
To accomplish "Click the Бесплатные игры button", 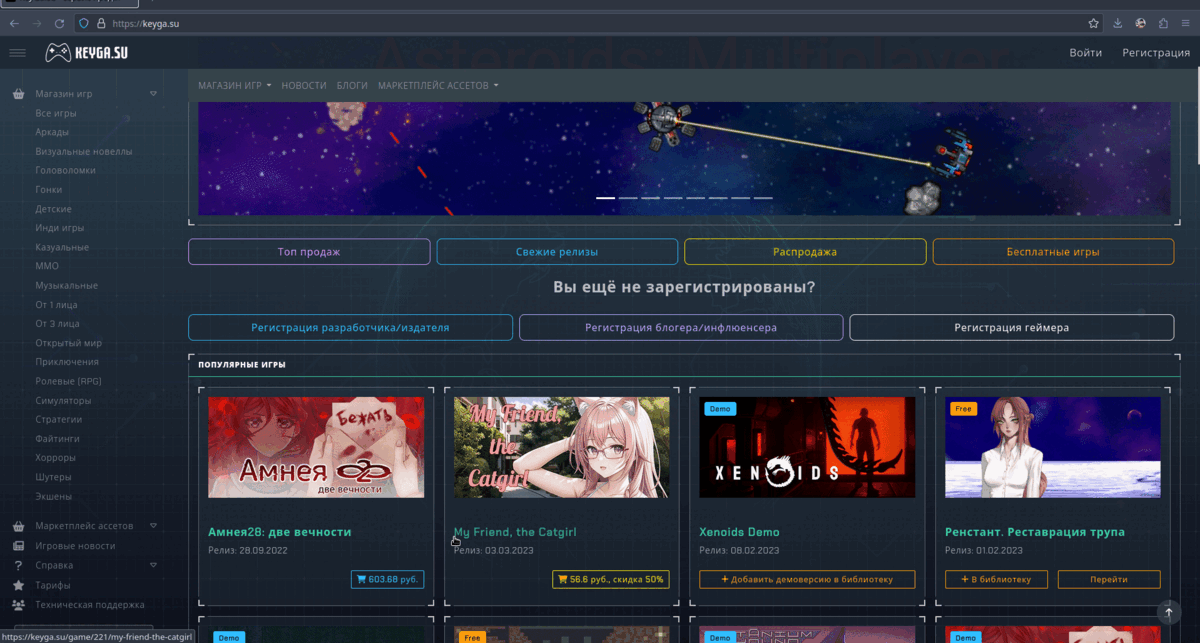I will coord(1053,252).
